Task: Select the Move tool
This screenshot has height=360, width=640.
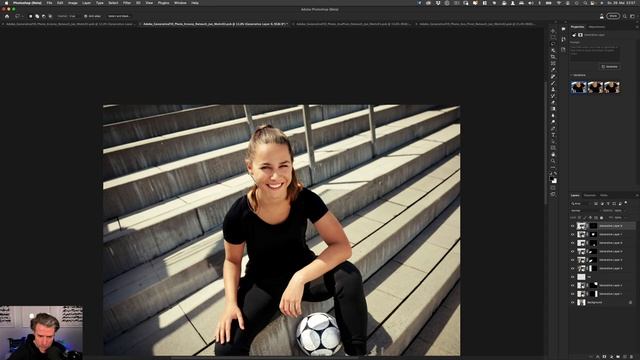Action: [553, 31]
